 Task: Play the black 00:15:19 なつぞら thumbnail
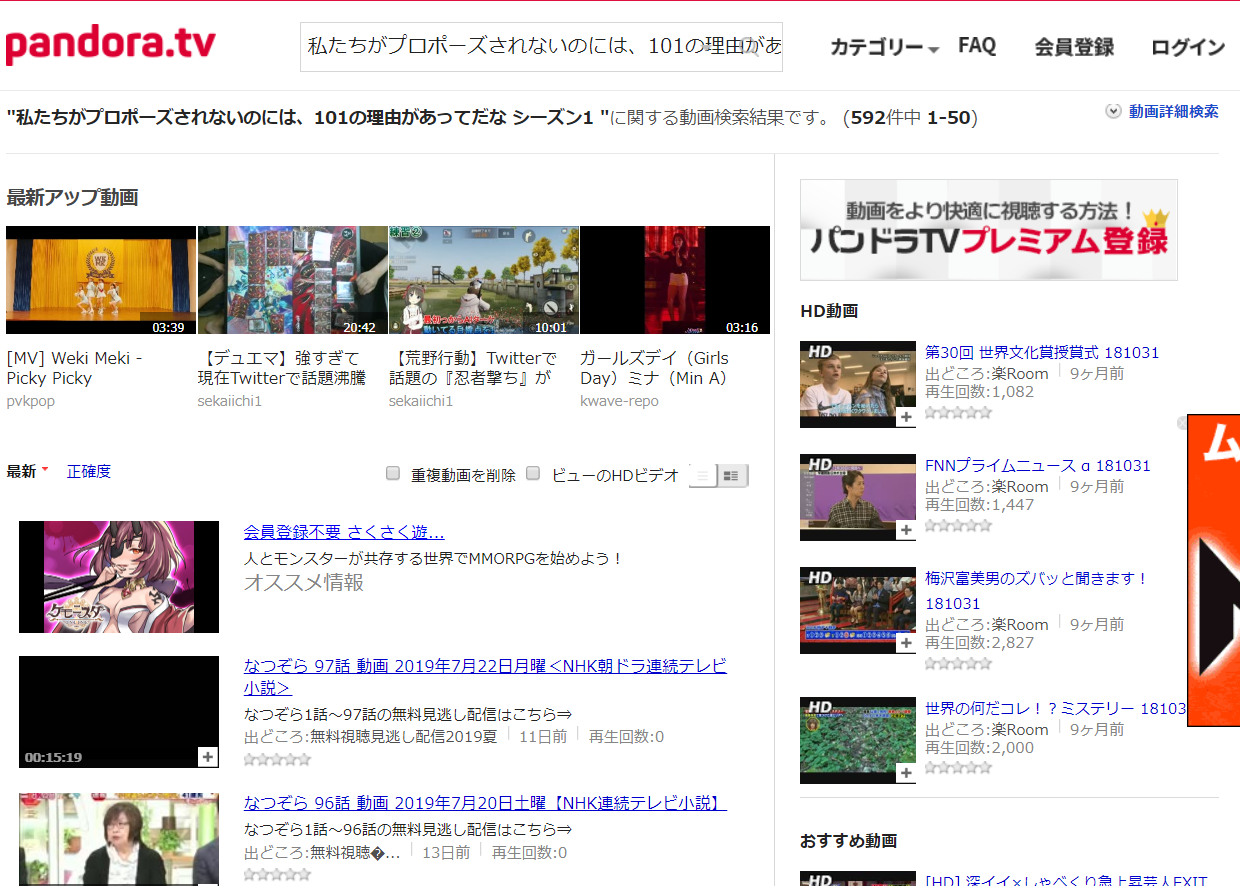119,712
